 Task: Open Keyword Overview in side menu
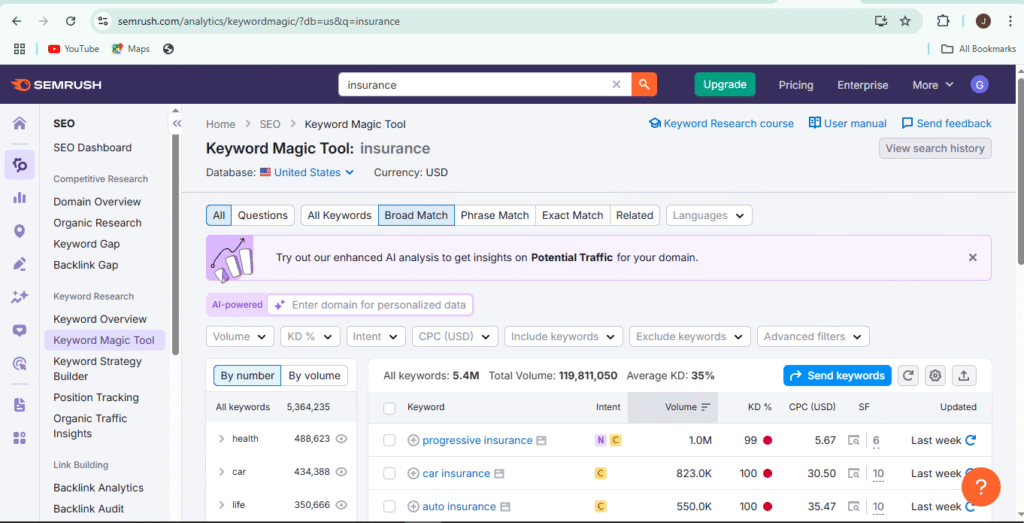[x=100, y=319]
